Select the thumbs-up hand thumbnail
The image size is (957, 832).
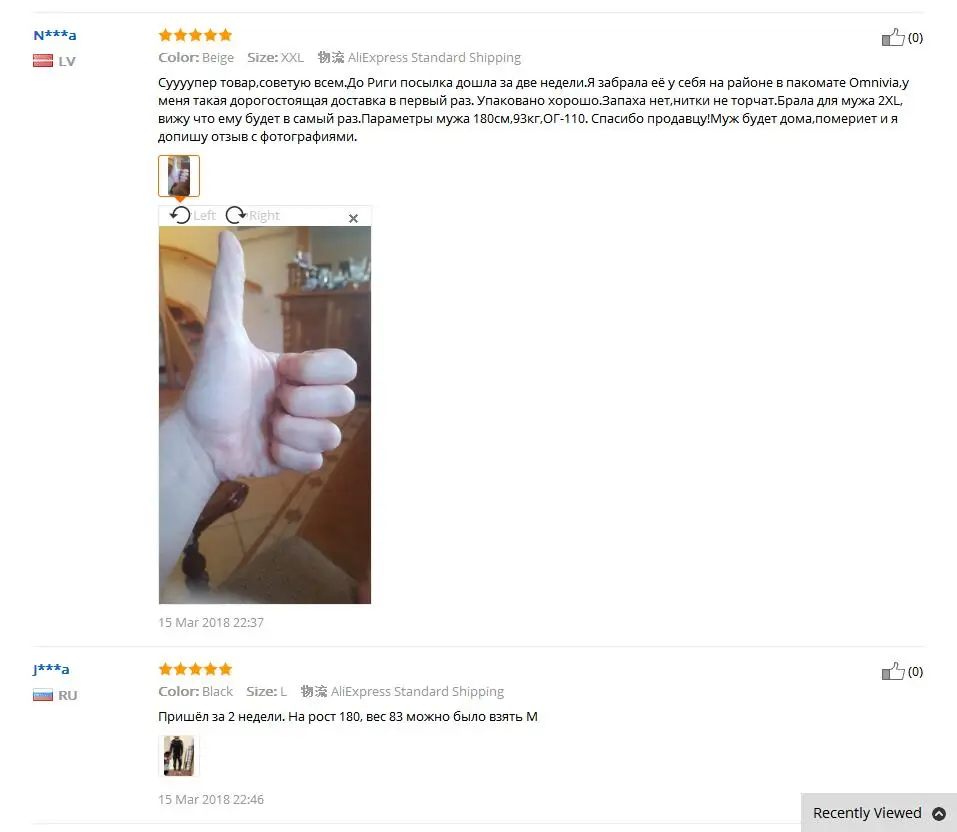[x=179, y=176]
